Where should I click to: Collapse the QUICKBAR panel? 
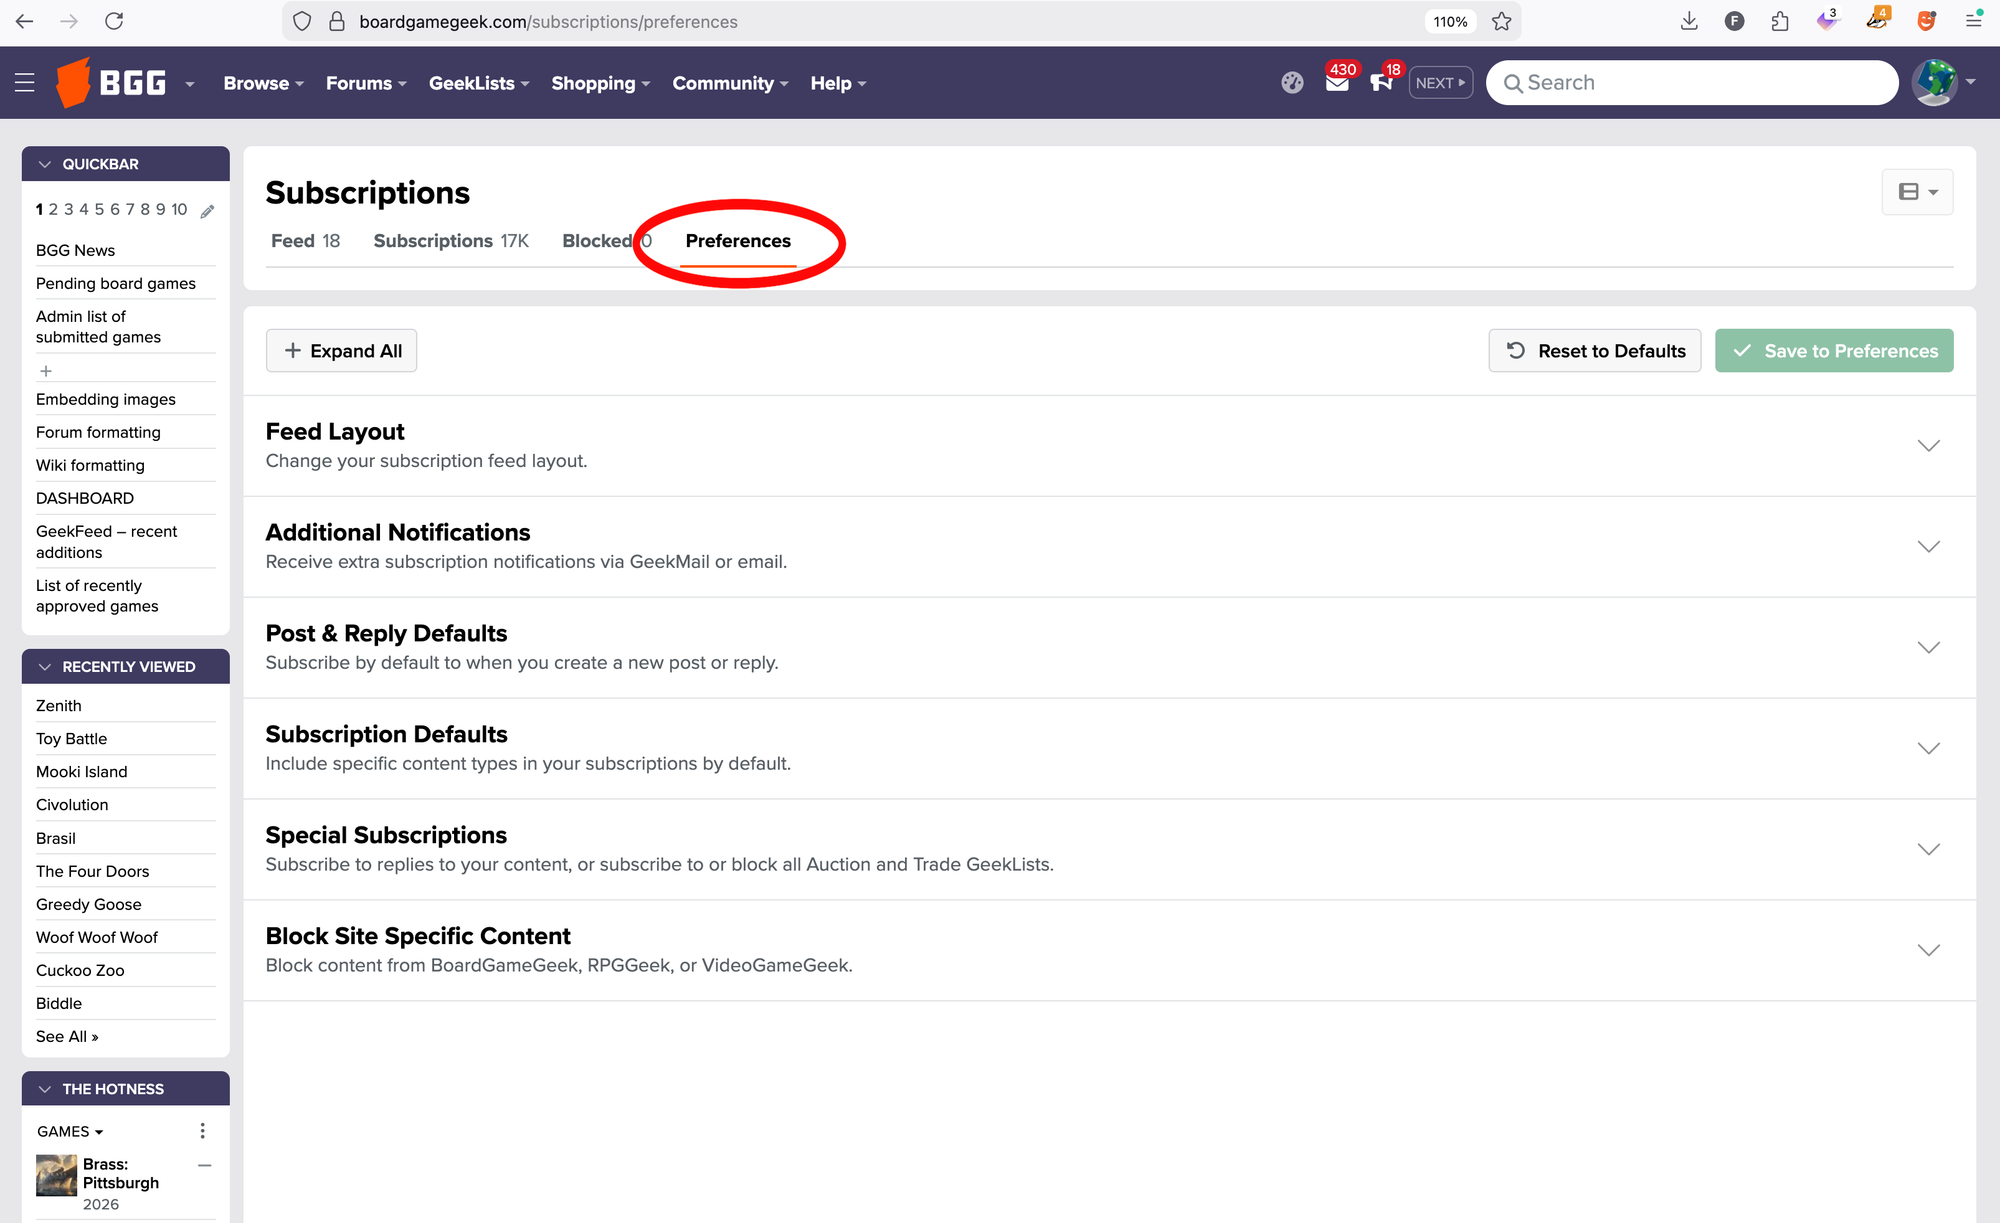(44, 163)
